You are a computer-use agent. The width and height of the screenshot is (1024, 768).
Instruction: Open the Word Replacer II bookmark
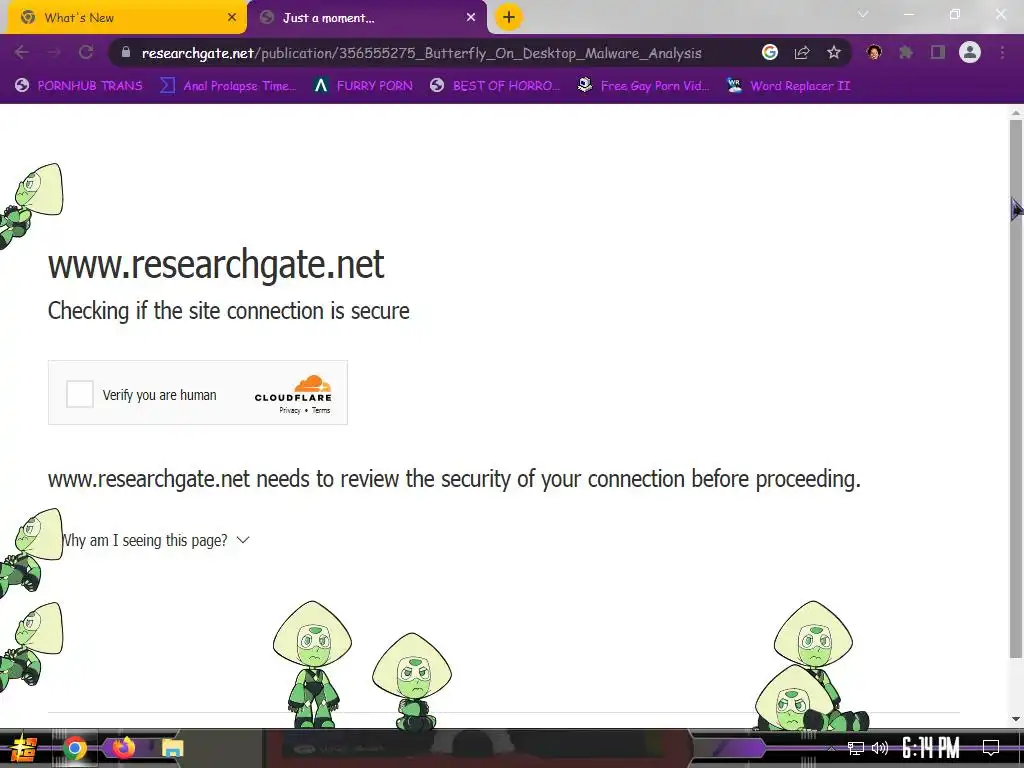click(789, 86)
